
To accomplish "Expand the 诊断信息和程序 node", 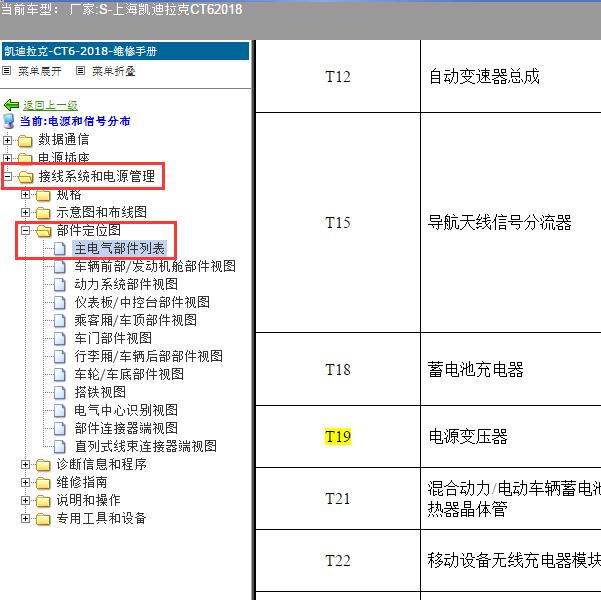I will [x=25, y=465].
